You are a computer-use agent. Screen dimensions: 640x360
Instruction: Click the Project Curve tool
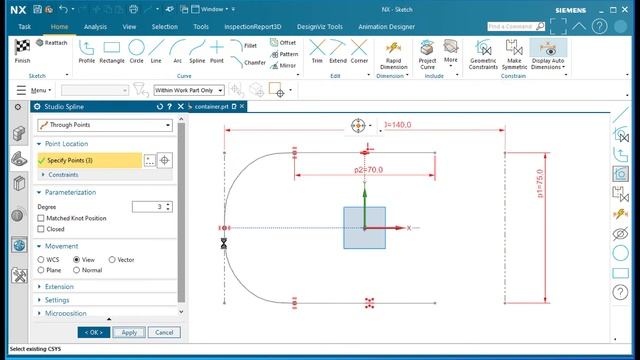click(x=427, y=55)
